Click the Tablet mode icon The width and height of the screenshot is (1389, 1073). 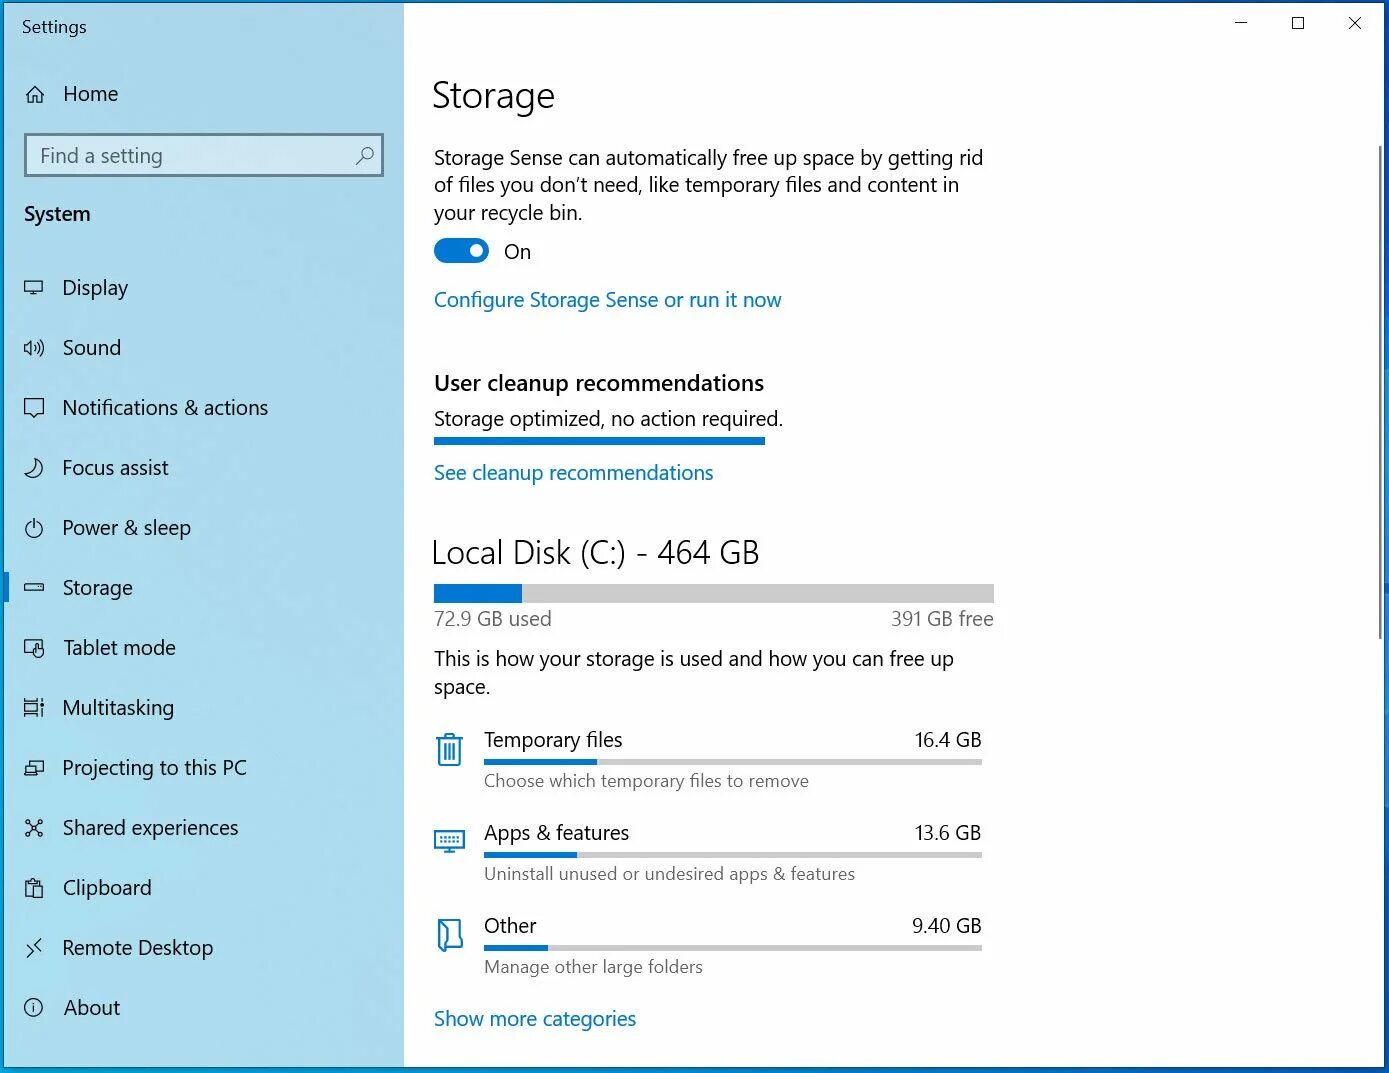pos(34,648)
